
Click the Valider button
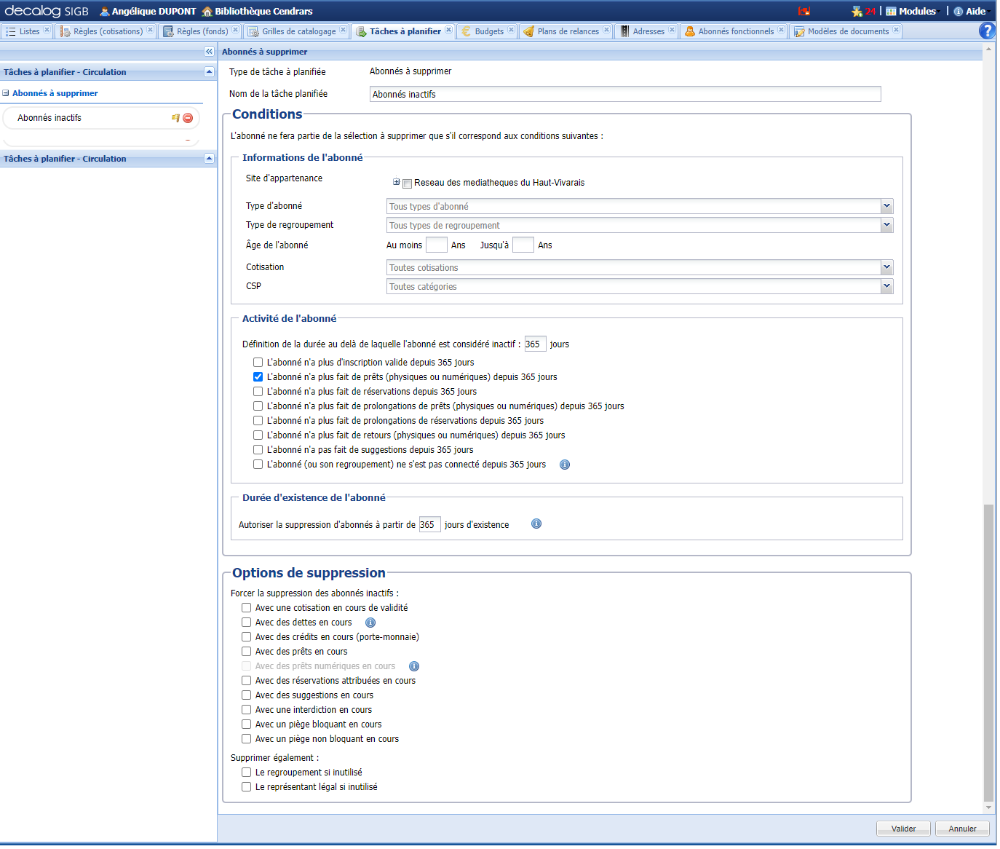[902, 828]
